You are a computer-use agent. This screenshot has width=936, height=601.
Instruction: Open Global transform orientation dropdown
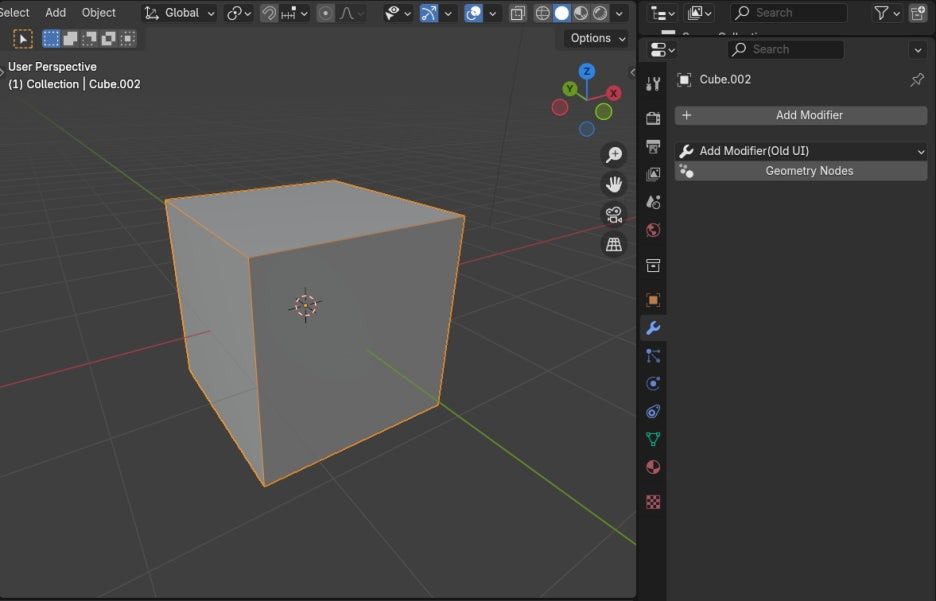pyautogui.click(x=179, y=13)
